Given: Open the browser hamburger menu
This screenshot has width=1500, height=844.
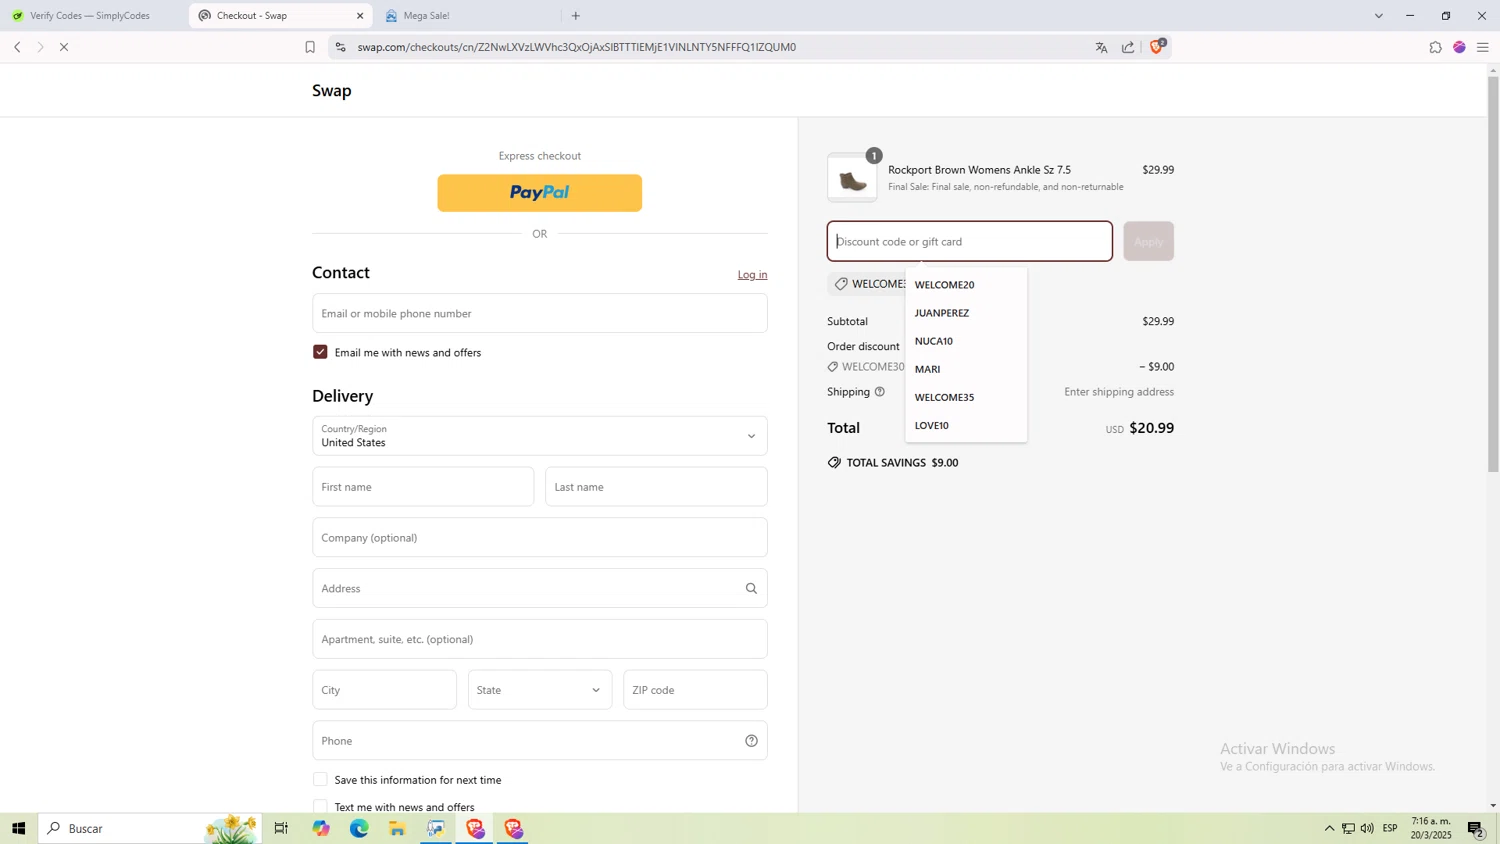Looking at the screenshot, I should (1483, 47).
